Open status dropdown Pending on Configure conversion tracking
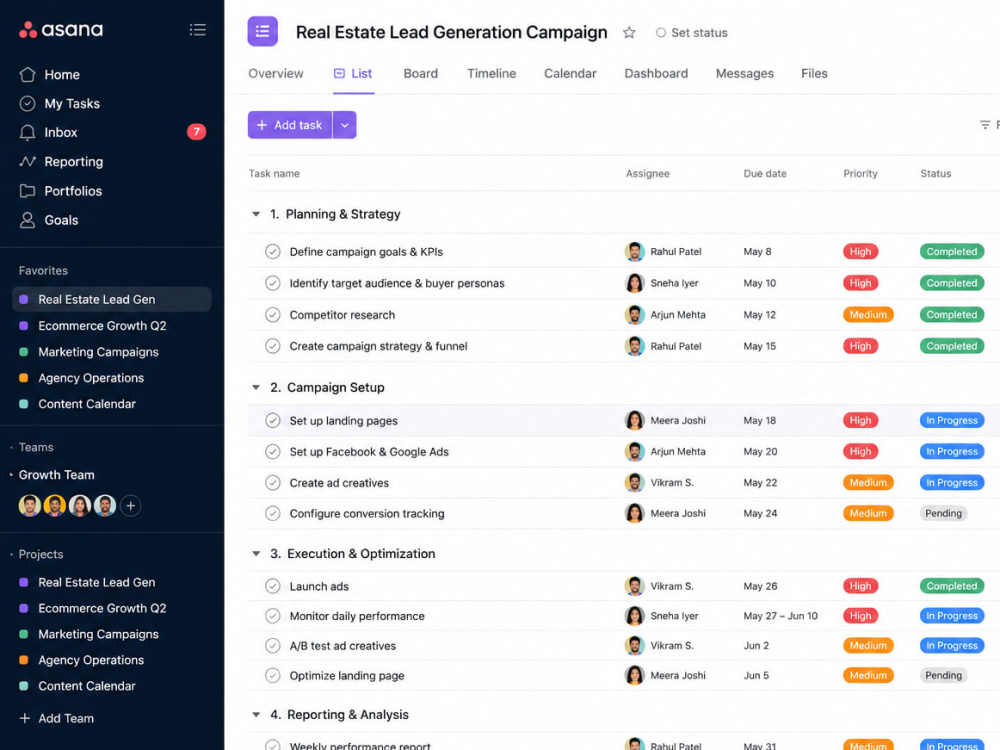The height and width of the screenshot is (750, 1000). (943, 513)
